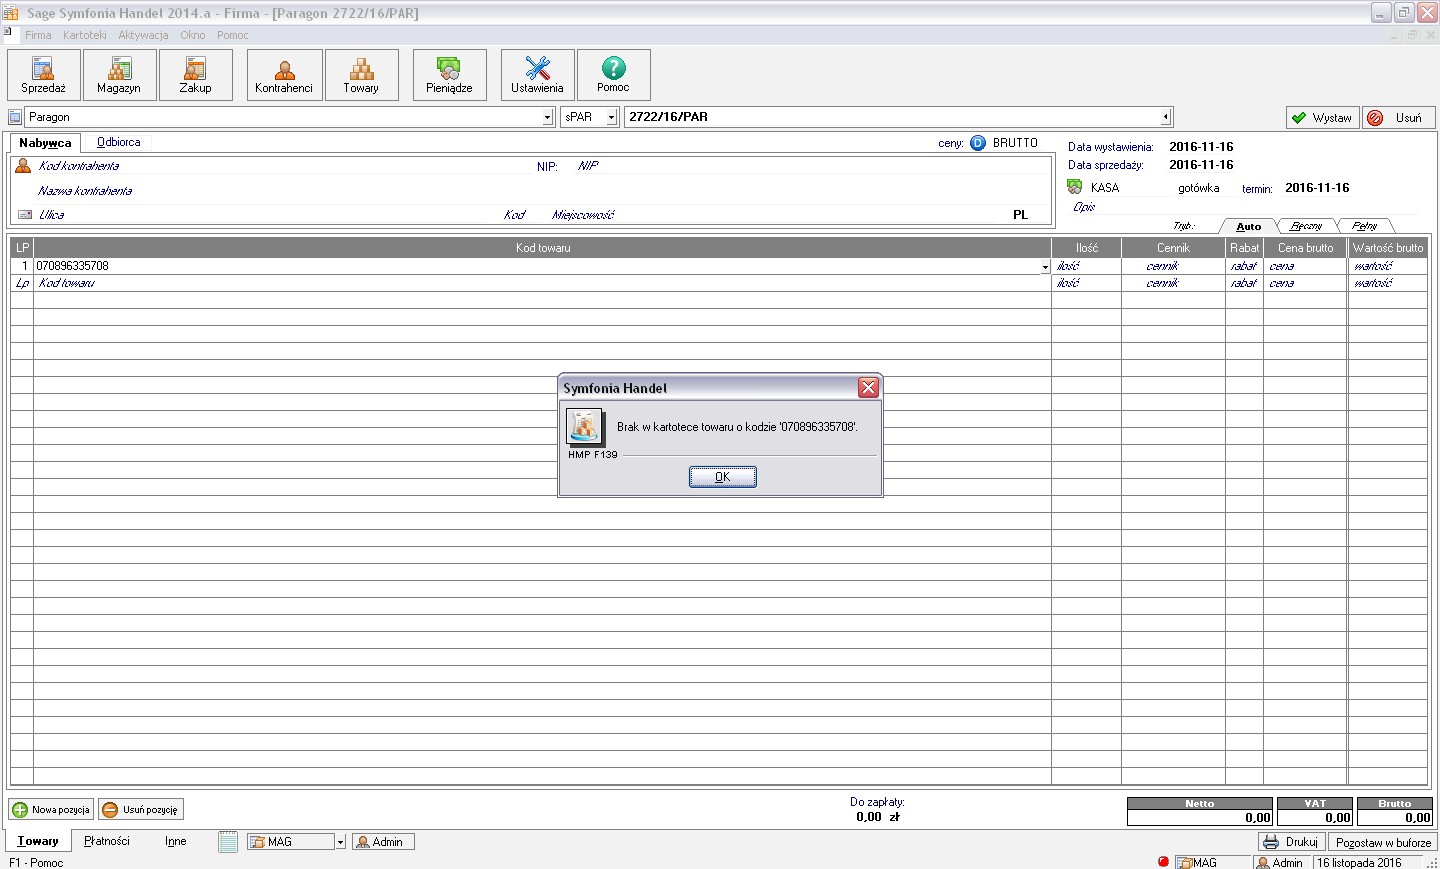Click the Wystaw button
Screen dimensions: 1440x869
tap(1322, 117)
